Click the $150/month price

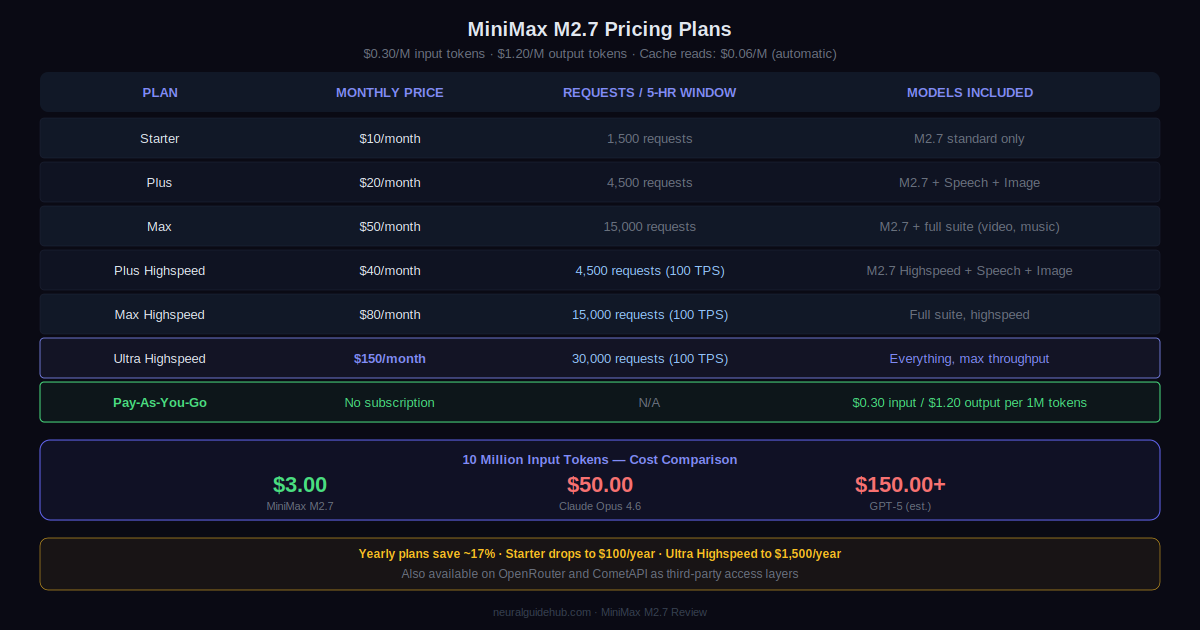[390, 359]
